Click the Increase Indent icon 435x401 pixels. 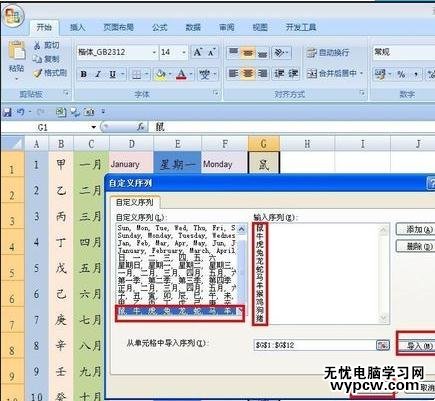[293, 73]
